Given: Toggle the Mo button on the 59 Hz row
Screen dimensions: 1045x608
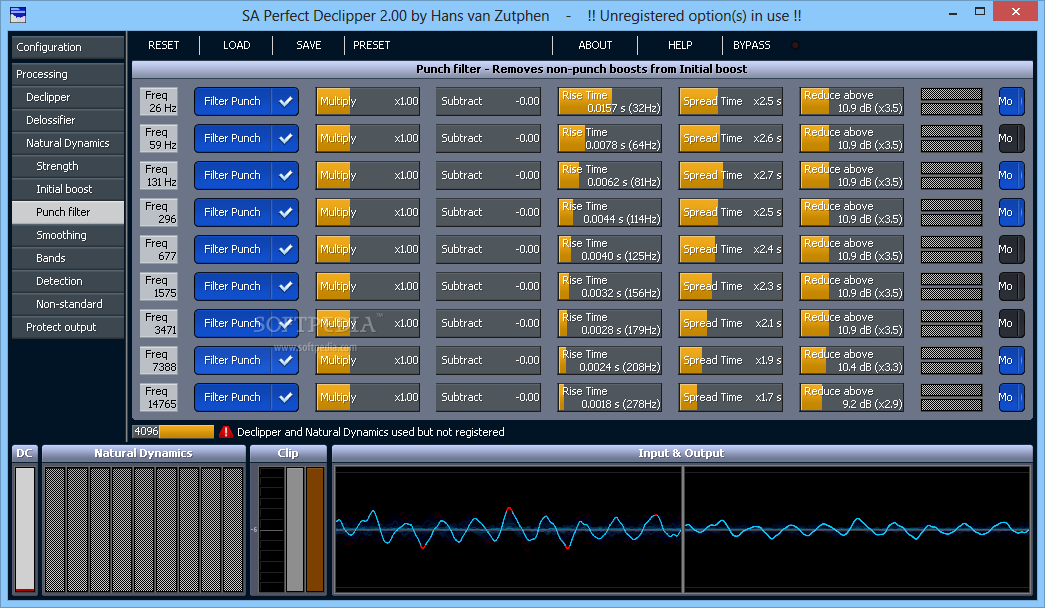Looking at the screenshot, I should 1010,139.
